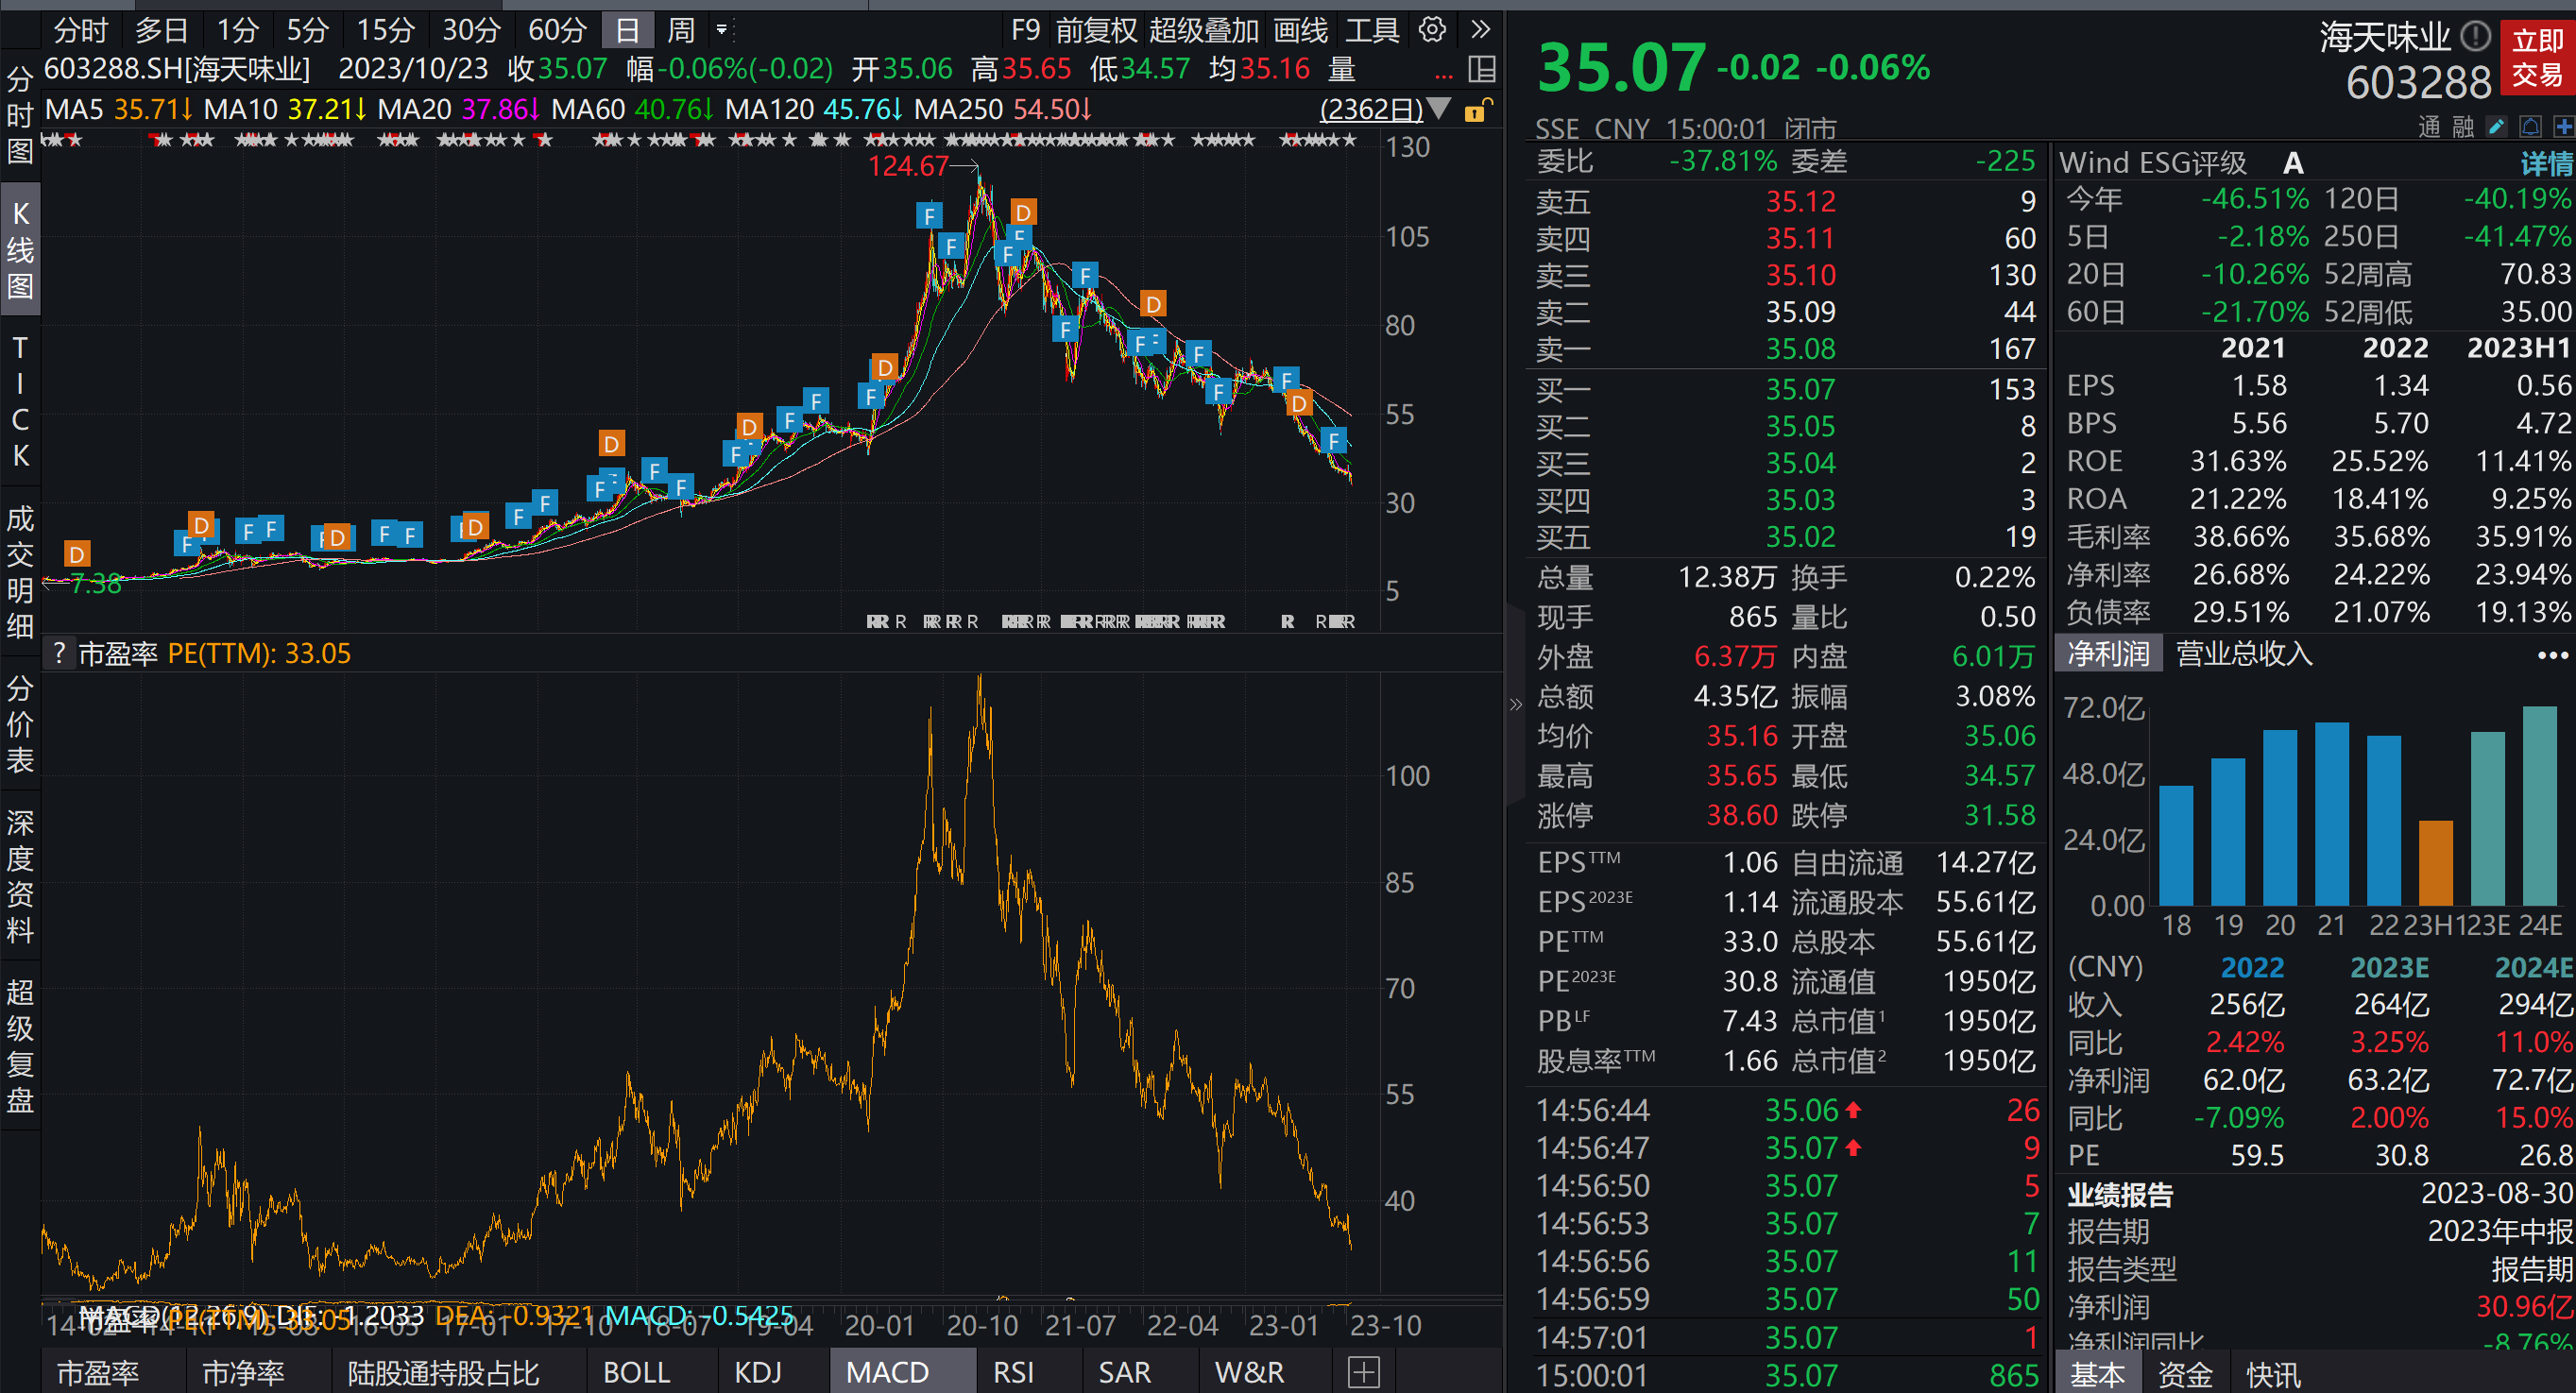The height and width of the screenshot is (1393, 2576).
Task: Select the 1分 period
Action: pos(238,30)
